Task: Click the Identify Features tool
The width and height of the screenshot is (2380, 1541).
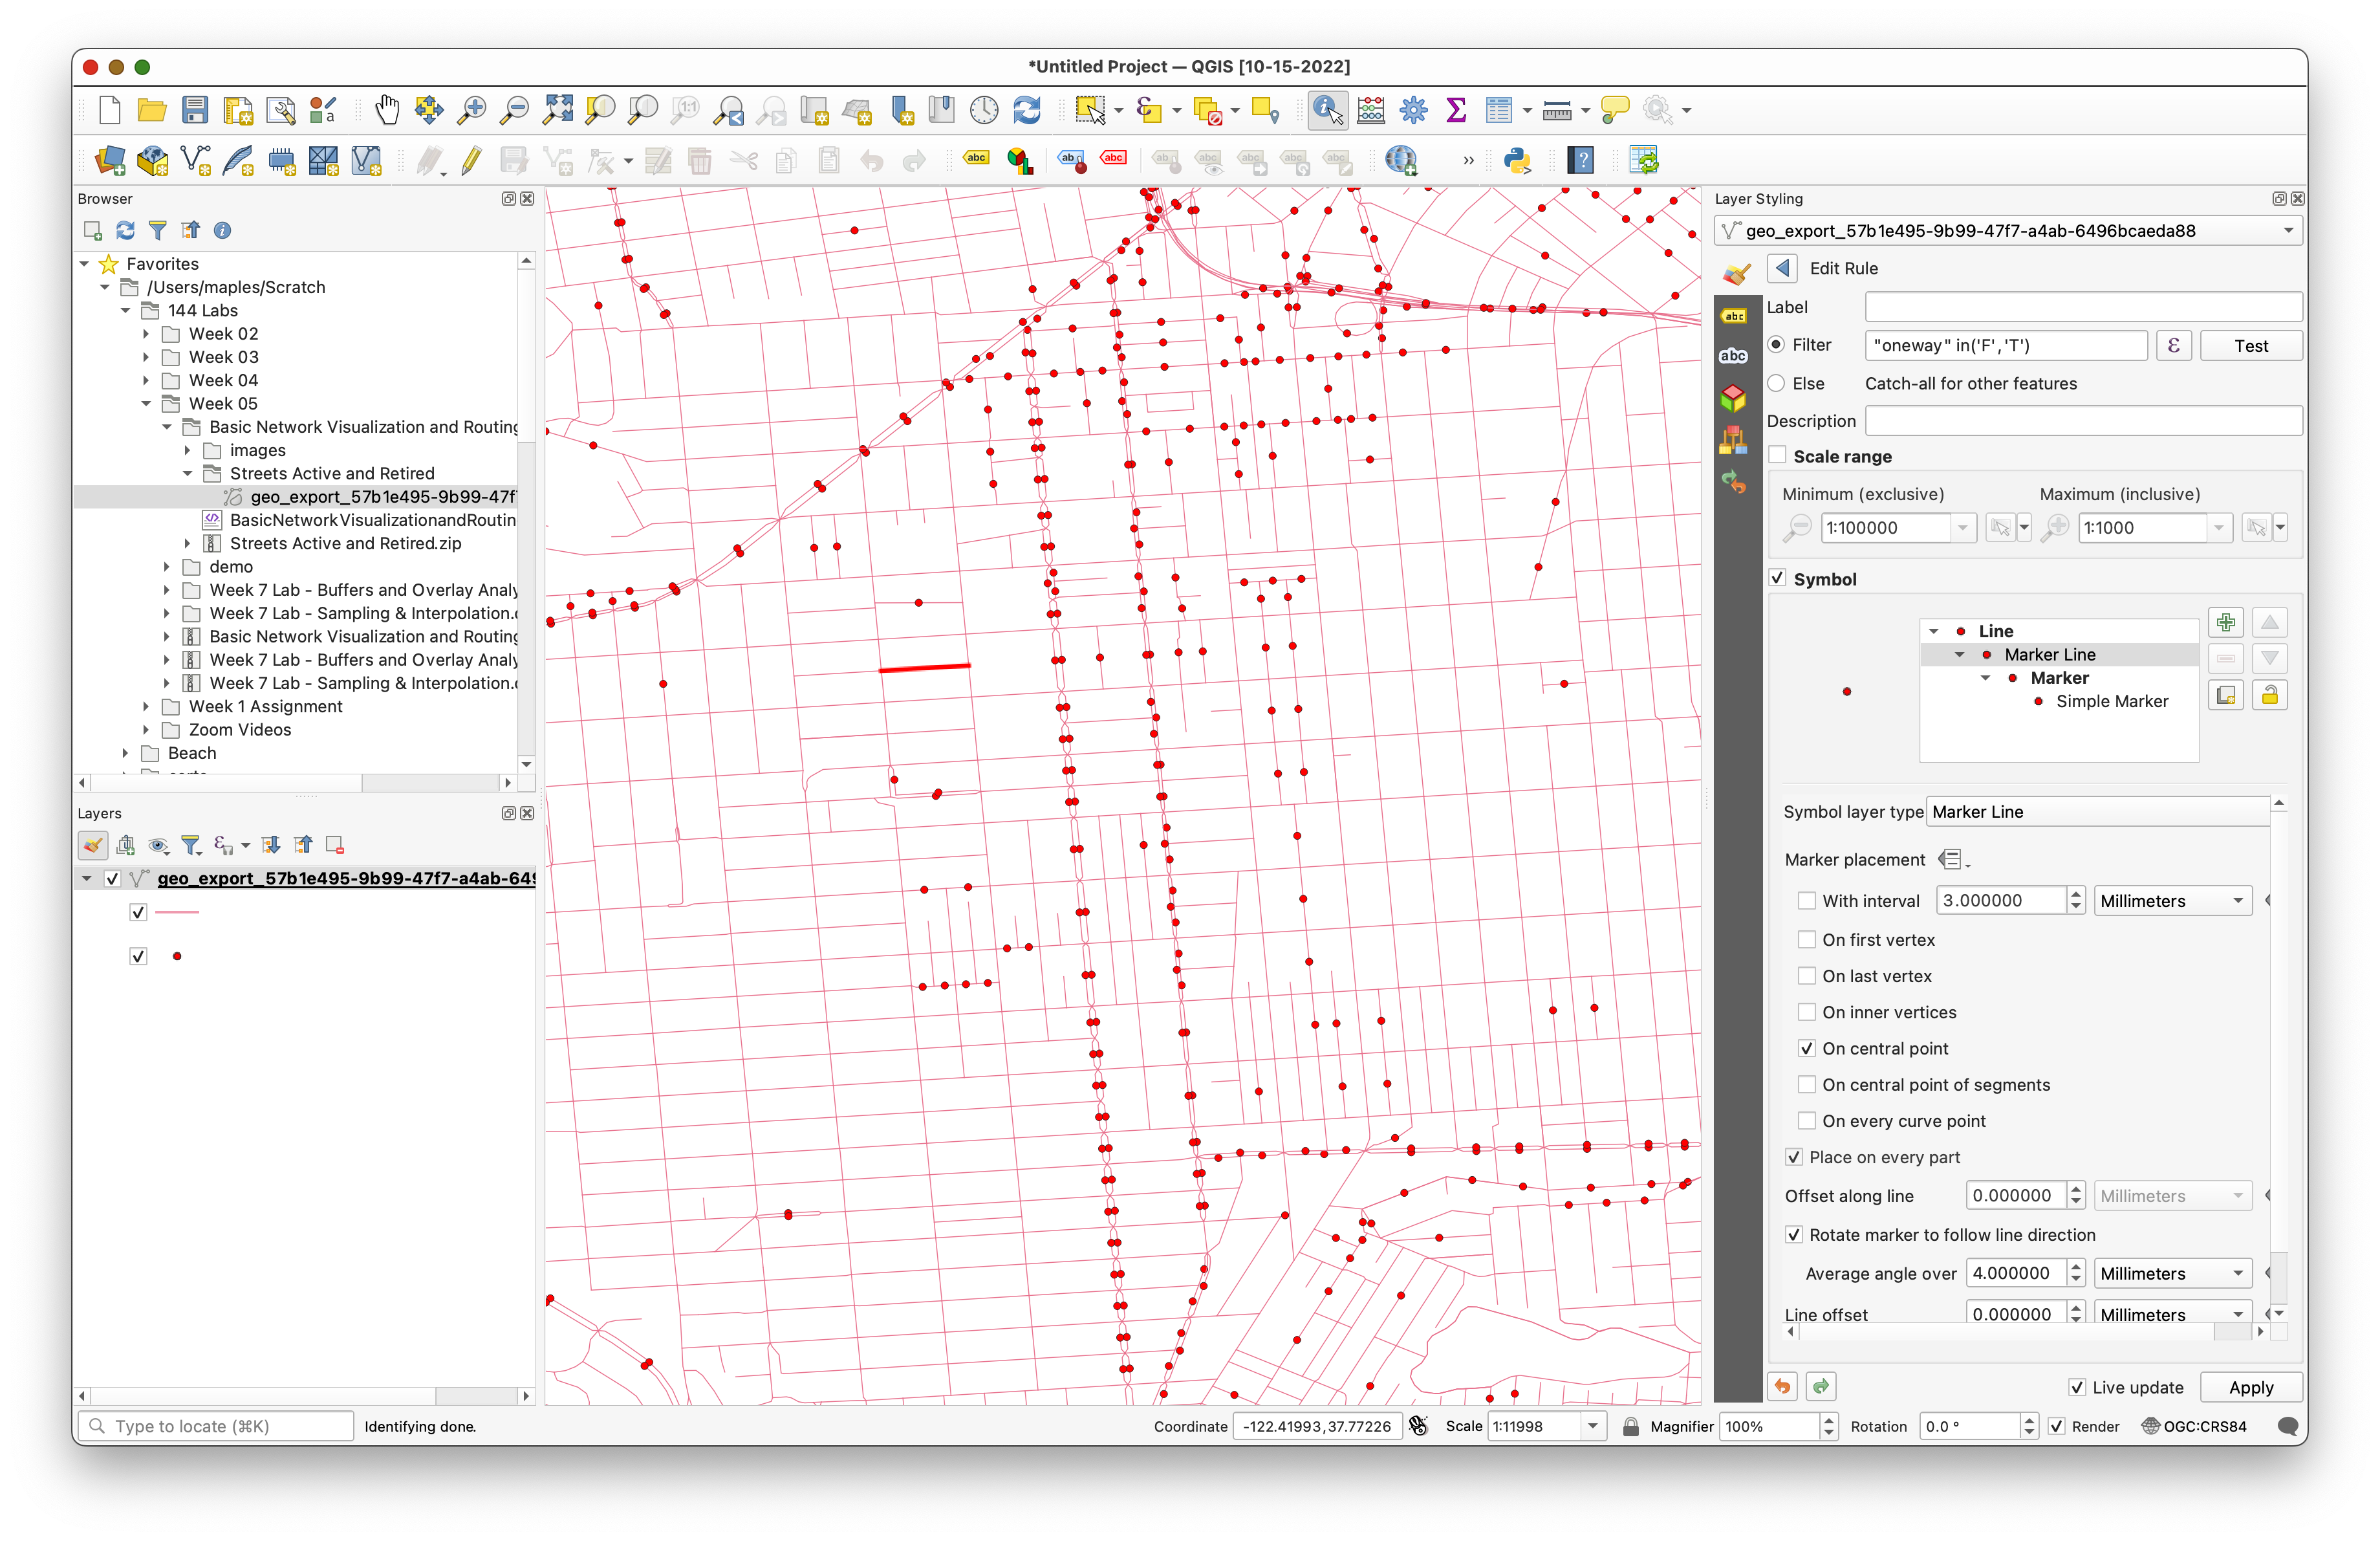Action: [x=1327, y=110]
